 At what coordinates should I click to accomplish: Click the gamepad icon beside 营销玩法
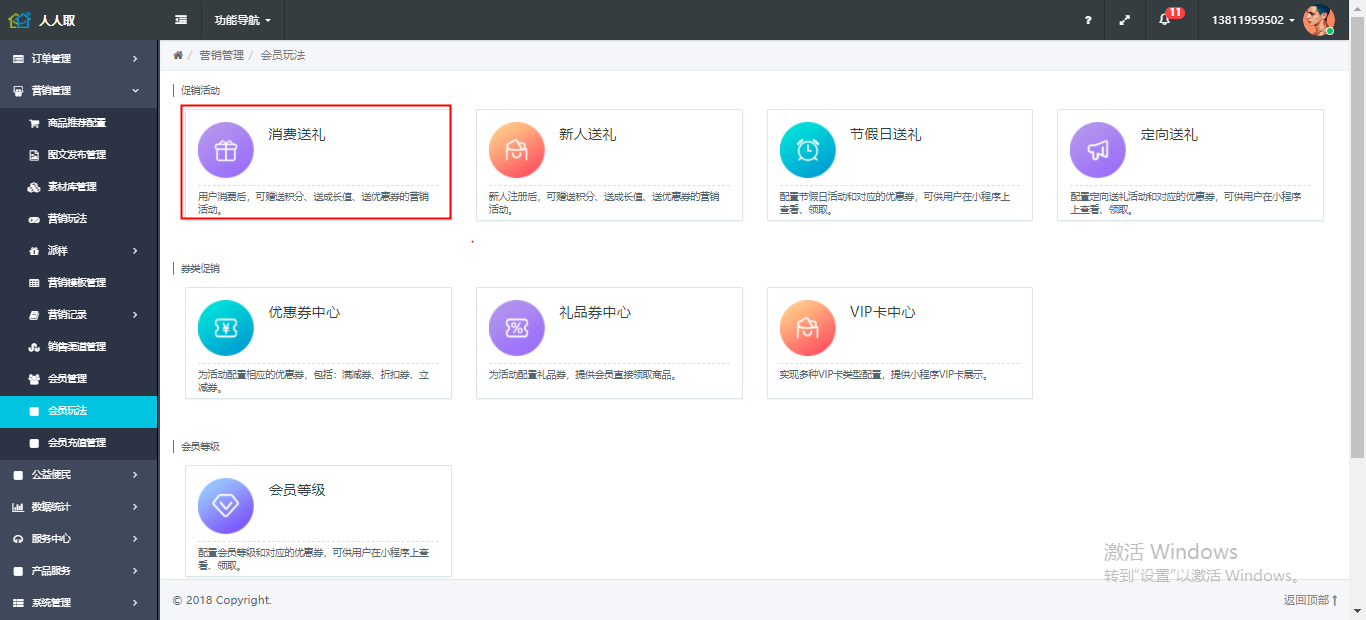point(34,219)
